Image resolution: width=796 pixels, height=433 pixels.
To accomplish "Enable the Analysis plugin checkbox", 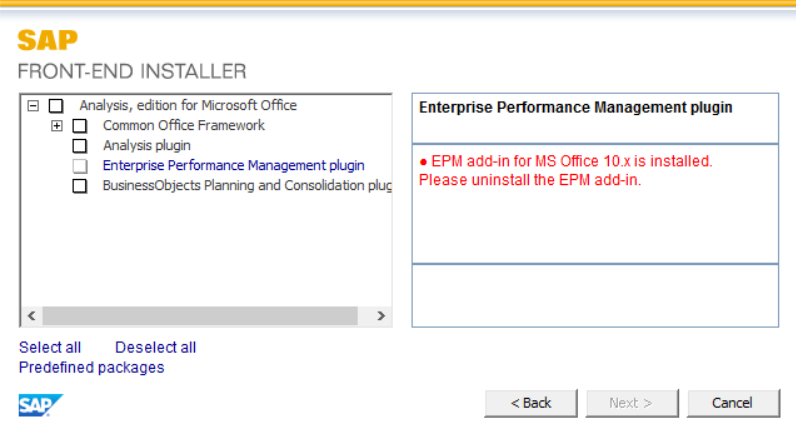I will coord(80,146).
